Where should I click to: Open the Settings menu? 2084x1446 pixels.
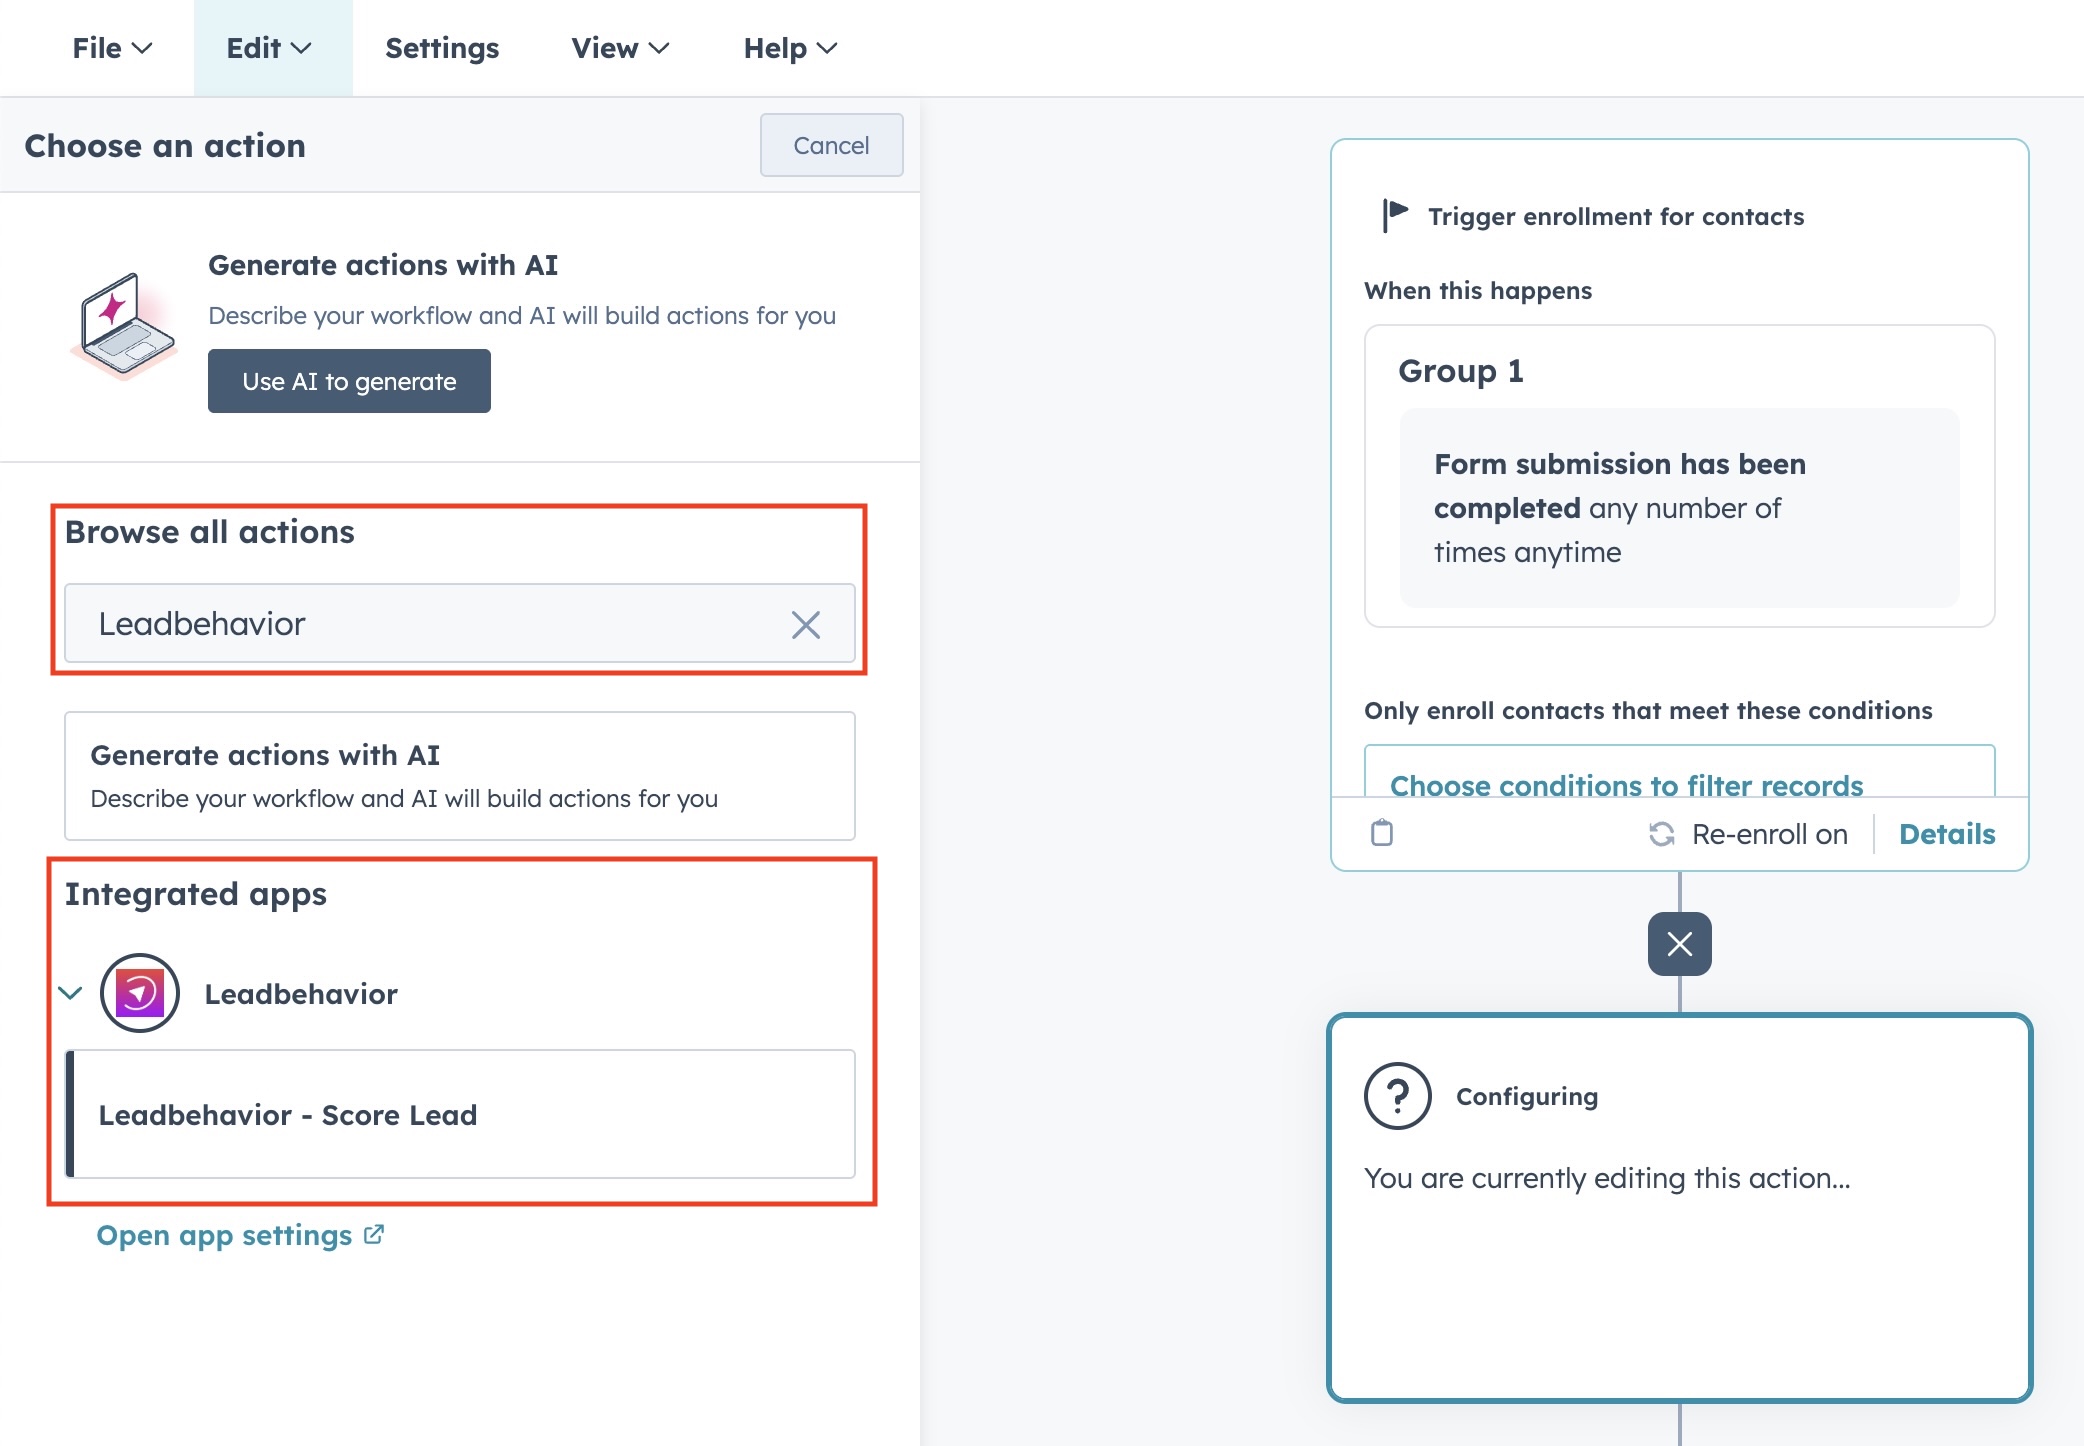[441, 47]
